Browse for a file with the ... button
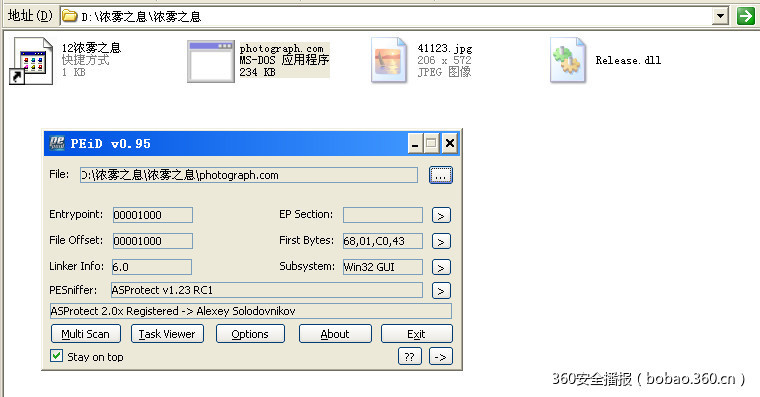Viewport: 760px width, 397px height. (441, 175)
